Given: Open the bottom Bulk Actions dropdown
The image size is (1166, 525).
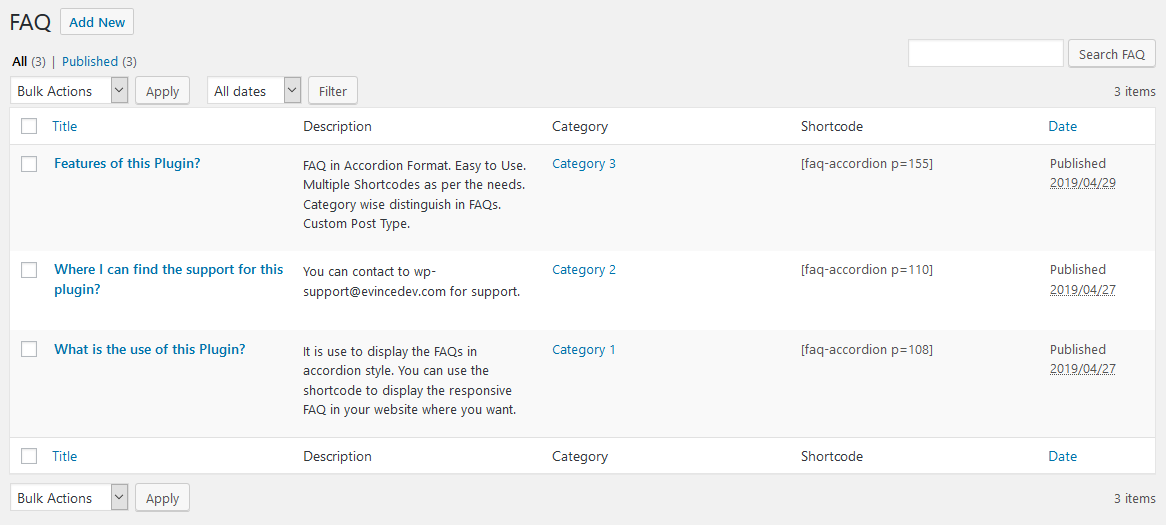Looking at the screenshot, I should tap(69, 498).
